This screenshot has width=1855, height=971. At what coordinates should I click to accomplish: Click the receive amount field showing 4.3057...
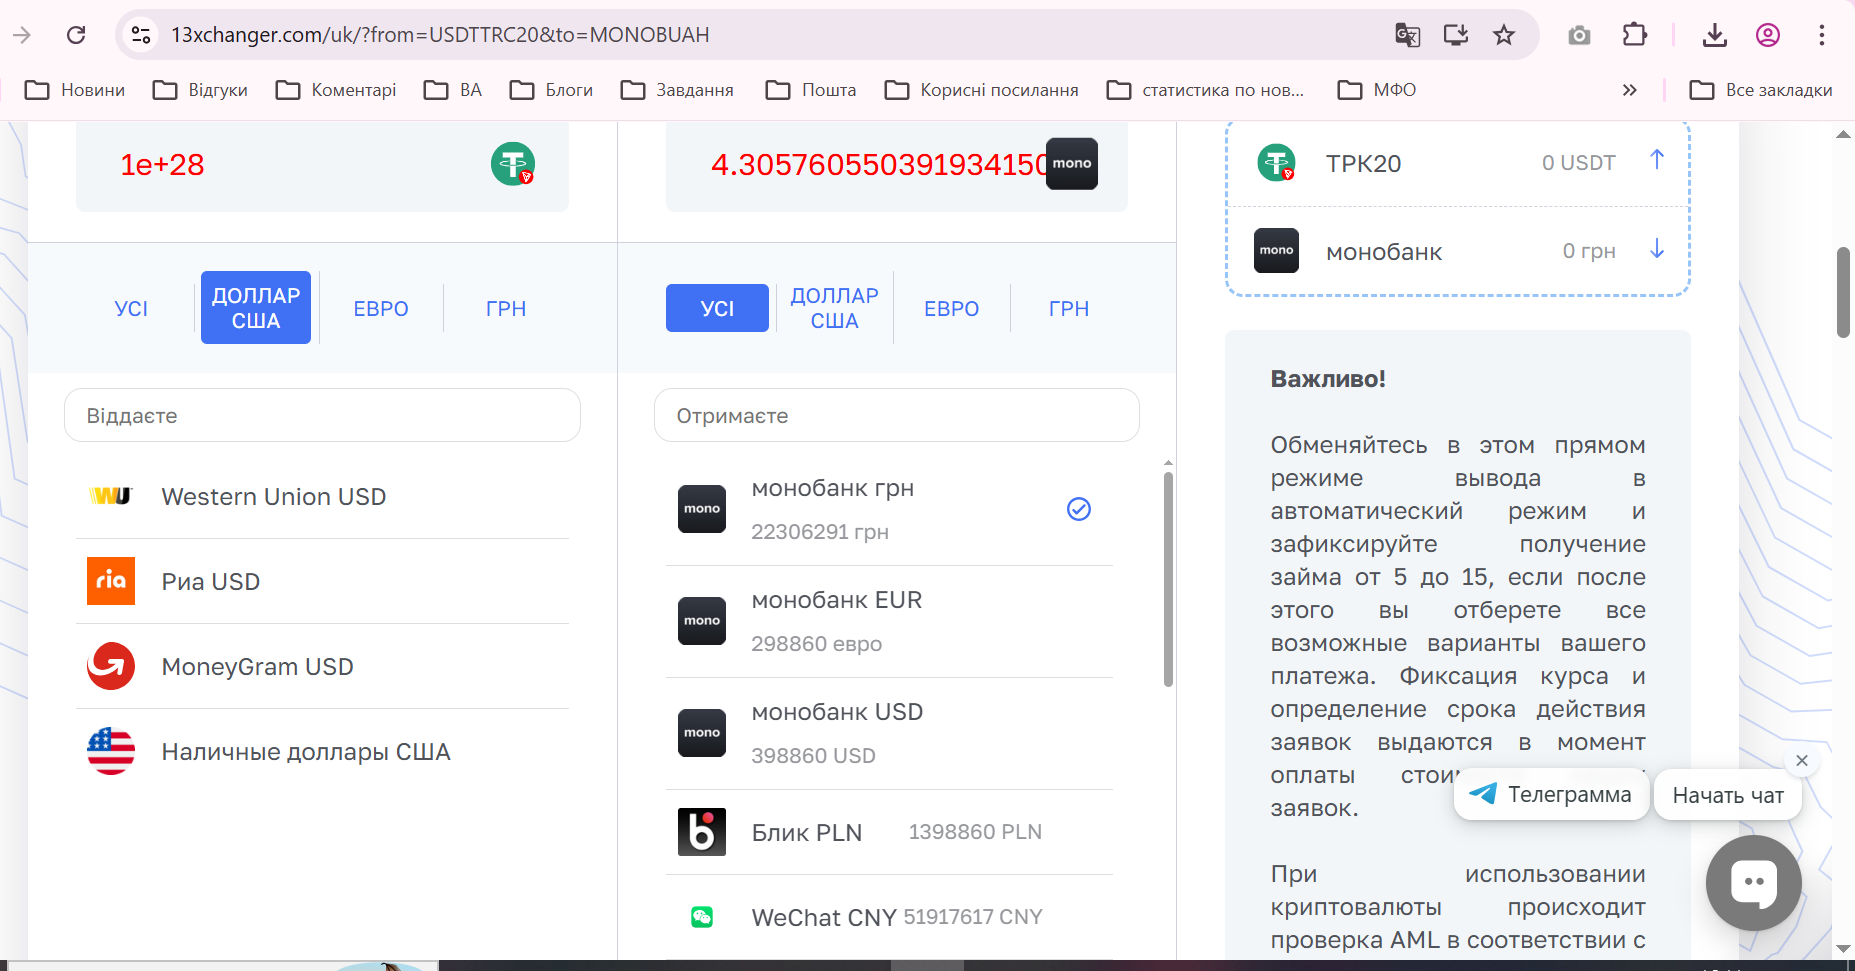897,165
